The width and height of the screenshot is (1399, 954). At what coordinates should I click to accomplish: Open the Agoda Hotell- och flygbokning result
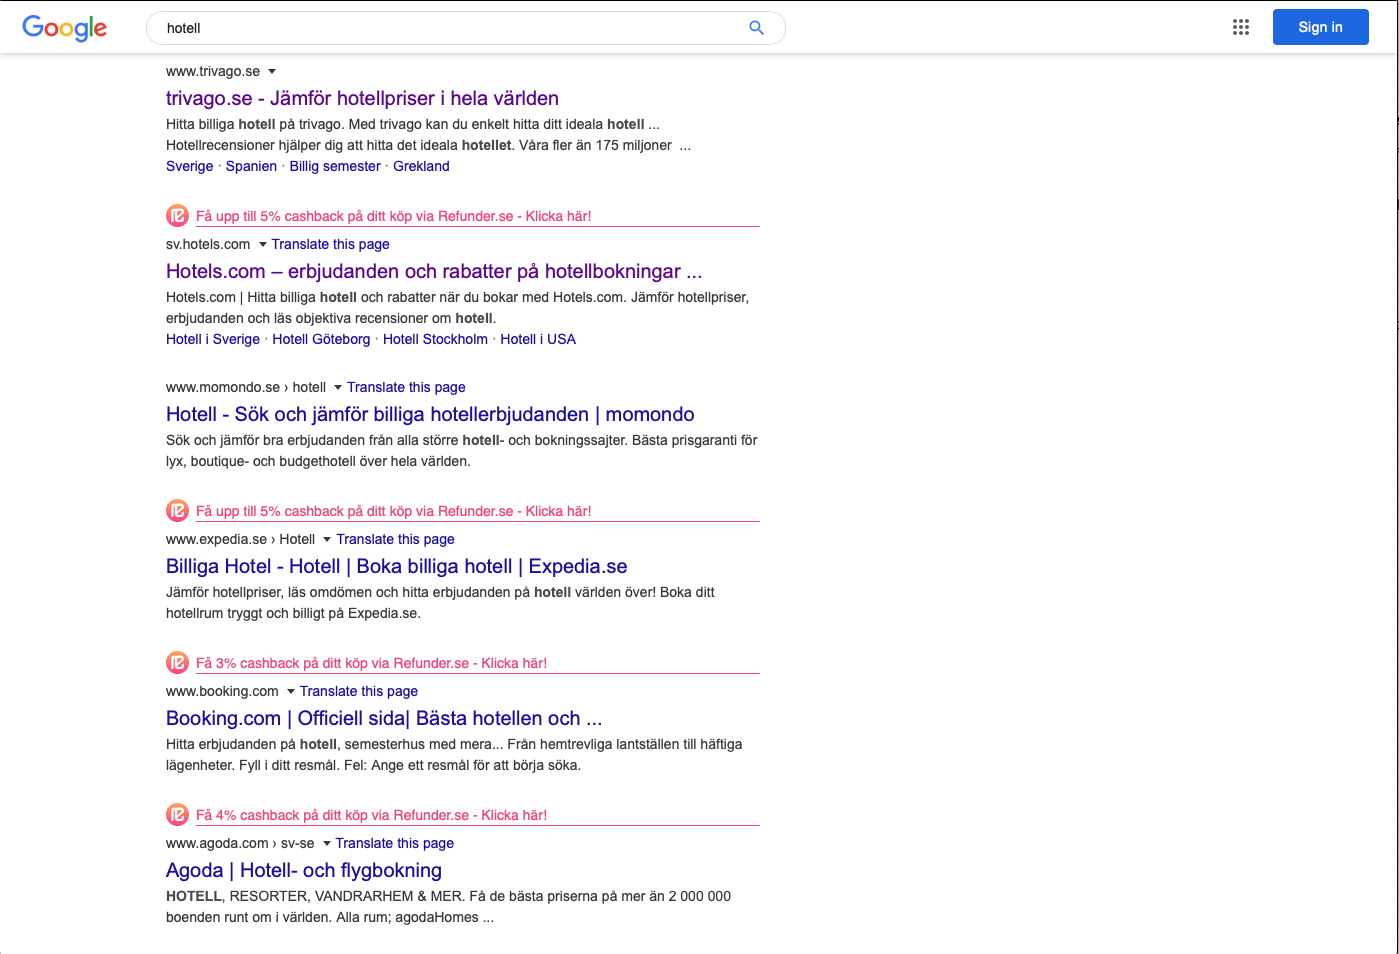click(x=303, y=870)
